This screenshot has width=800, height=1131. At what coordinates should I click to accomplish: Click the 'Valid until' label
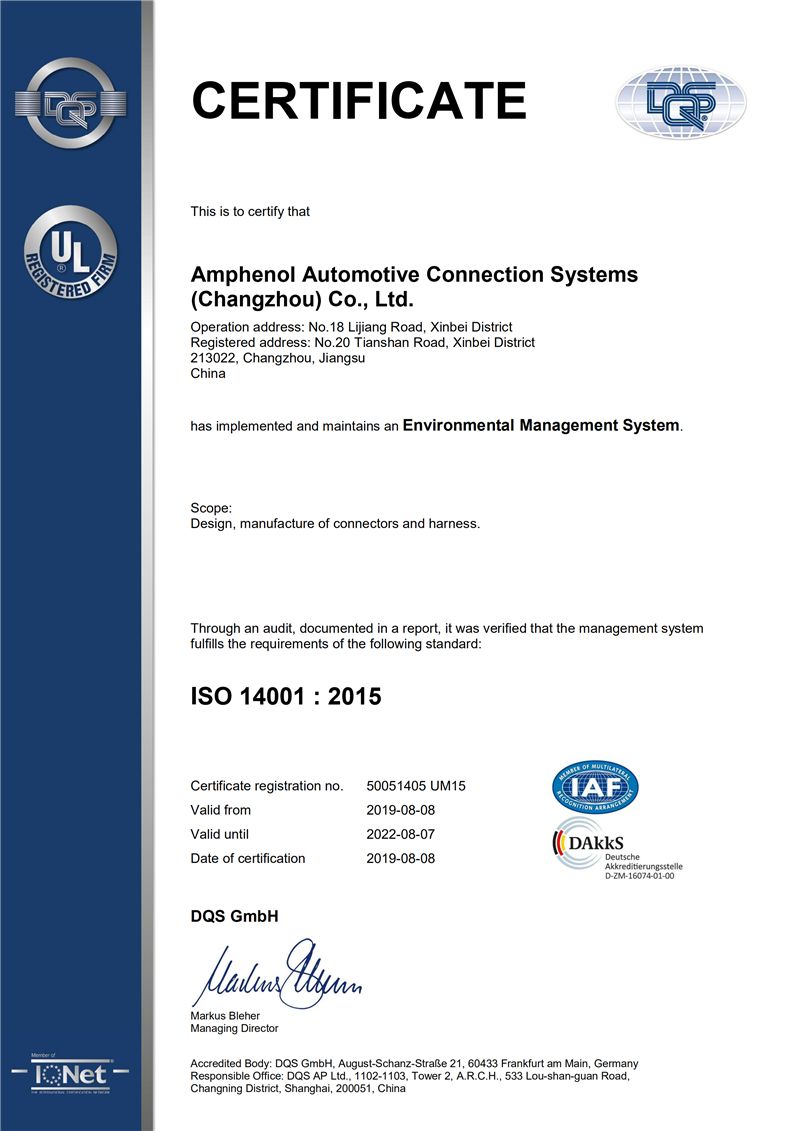point(219,835)
